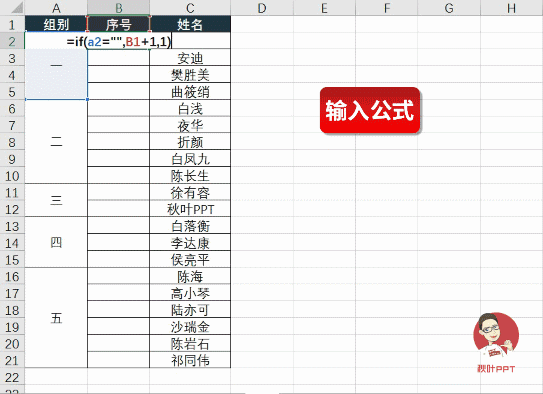Select merged group cell 二
This screenshot has width=543, height=394.
tap(56, 142)
